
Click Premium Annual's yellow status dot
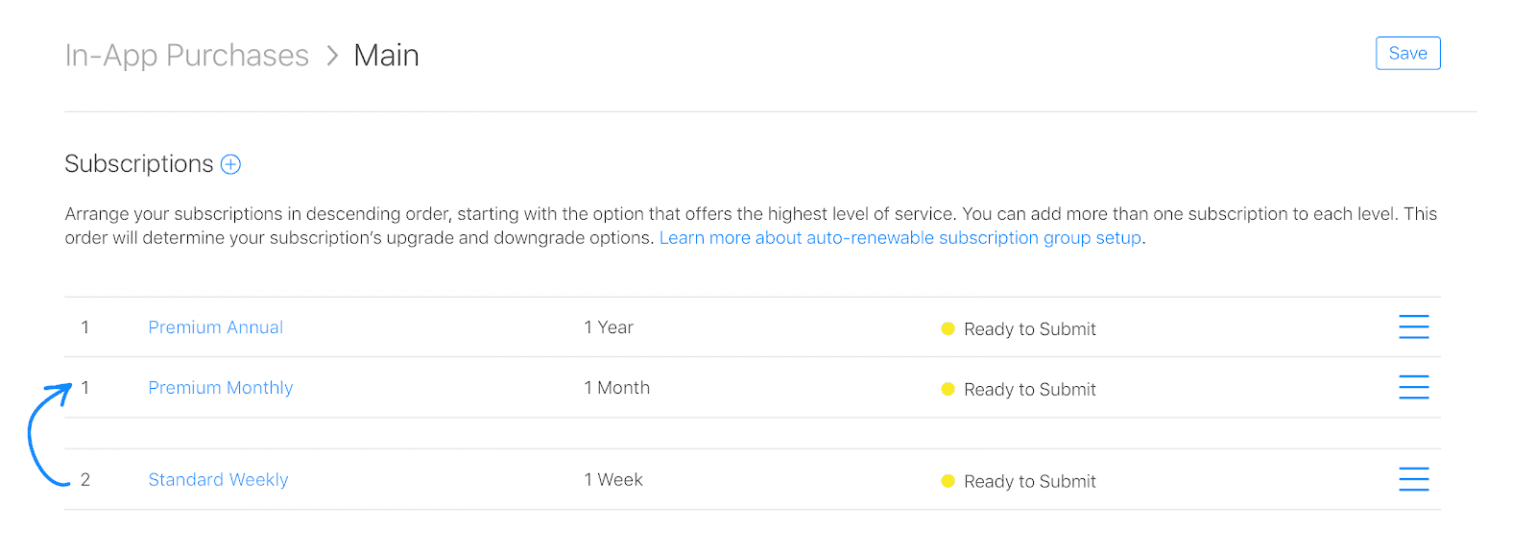(948, 328)
